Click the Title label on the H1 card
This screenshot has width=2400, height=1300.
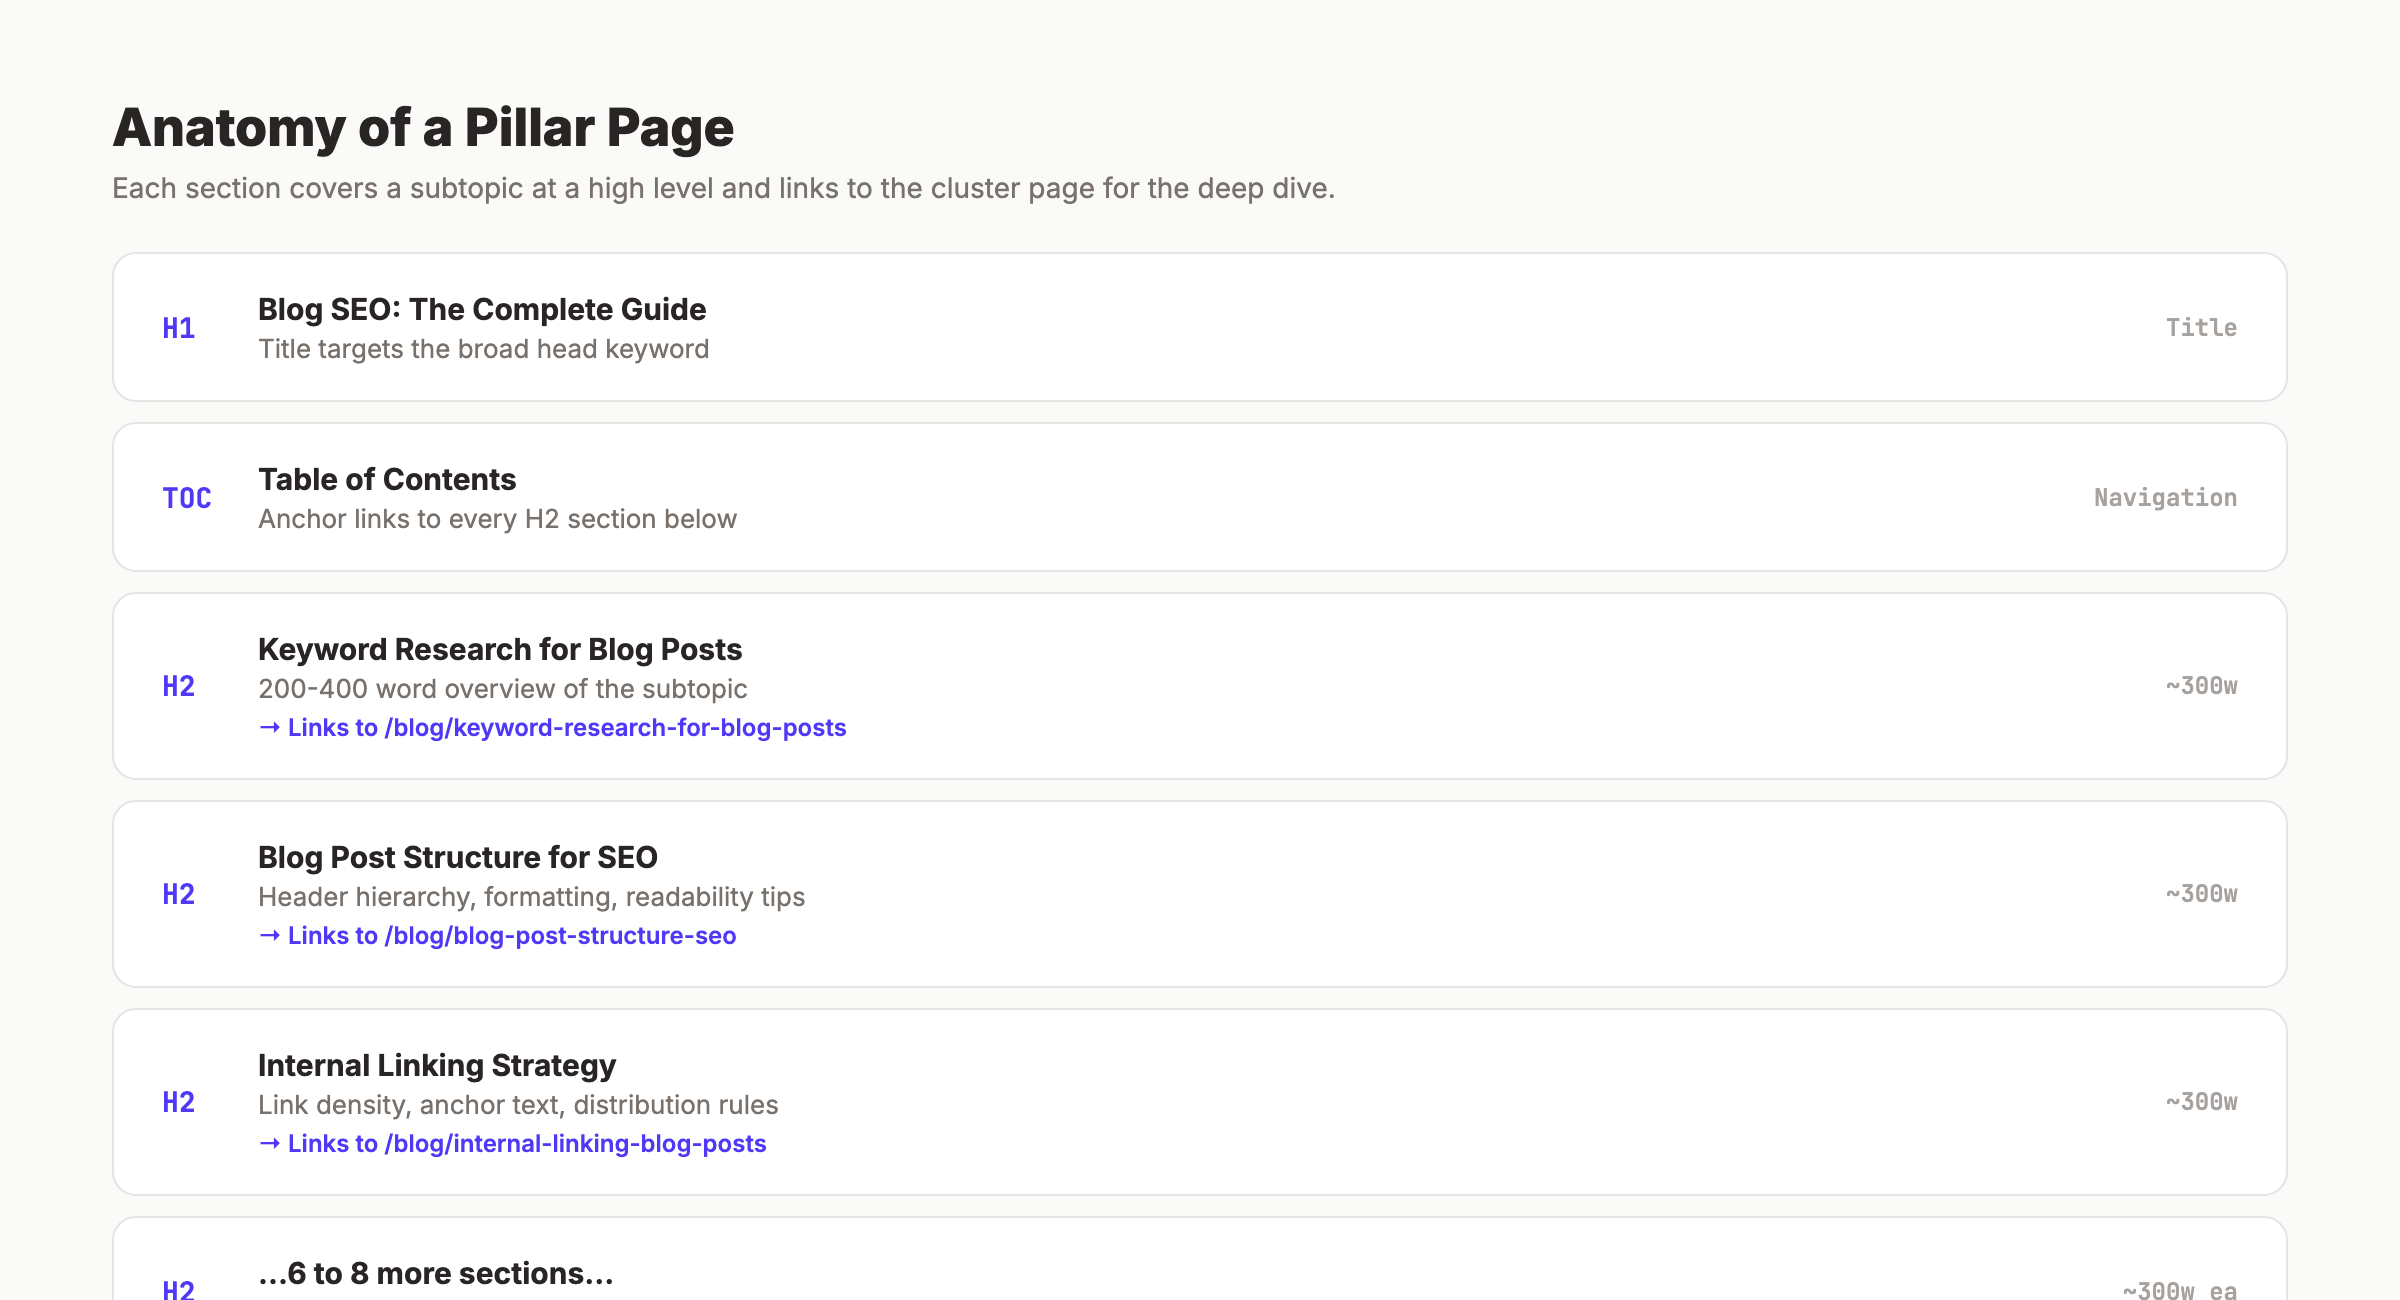click(2201, 327)
